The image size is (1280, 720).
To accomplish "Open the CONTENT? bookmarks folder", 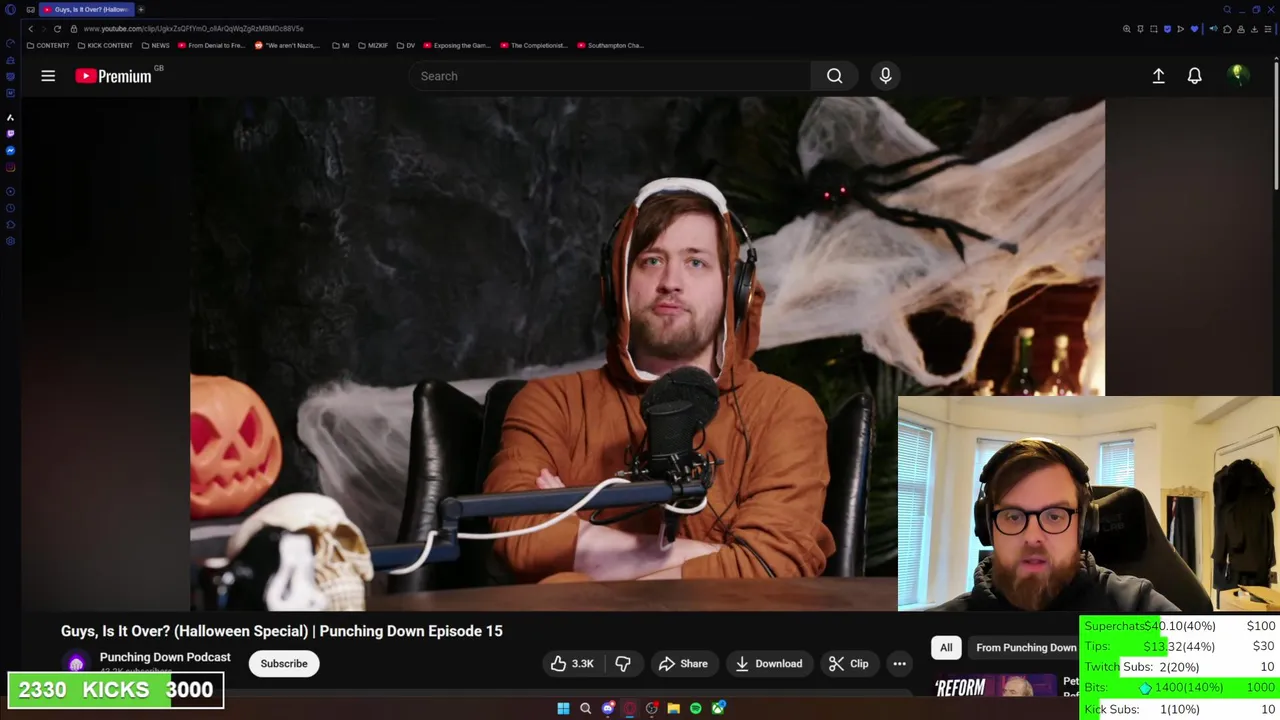I will tap(48, 45).
